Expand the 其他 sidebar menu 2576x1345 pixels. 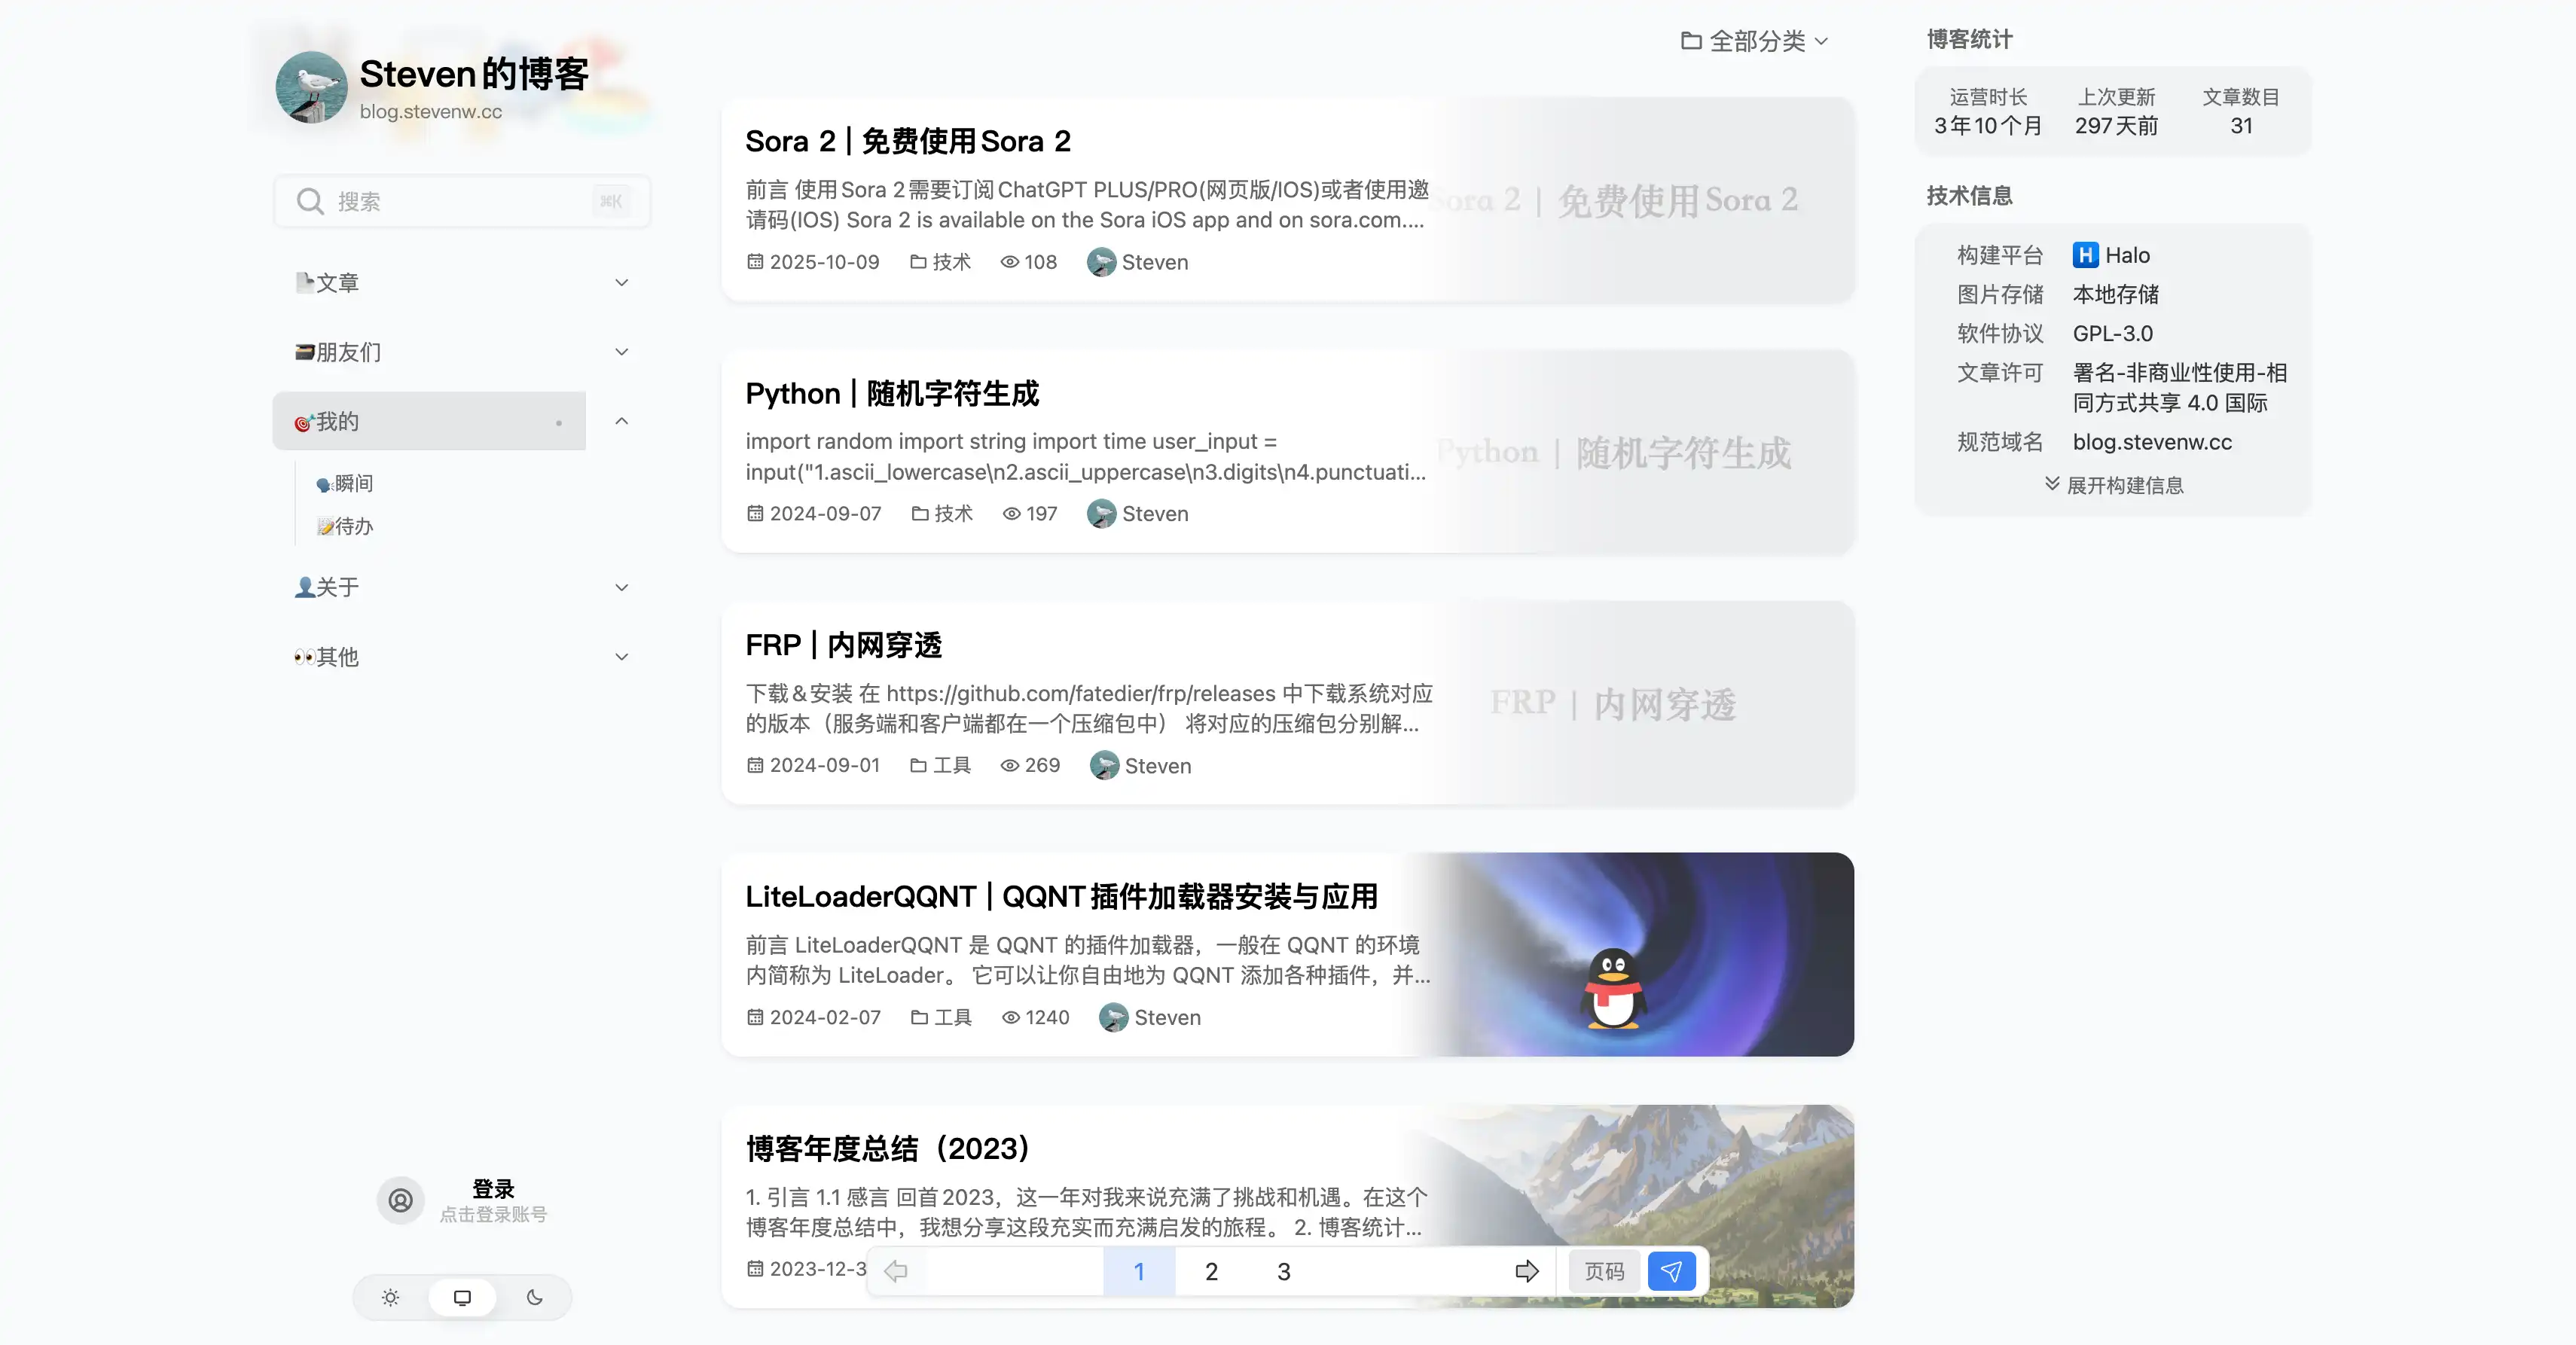[x=621, y=657]
